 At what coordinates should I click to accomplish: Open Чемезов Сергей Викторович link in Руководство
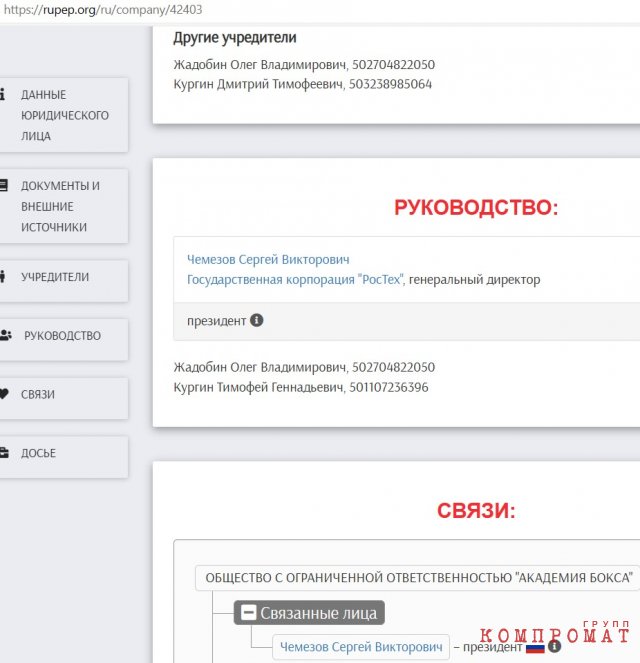(x=268, y=259)
